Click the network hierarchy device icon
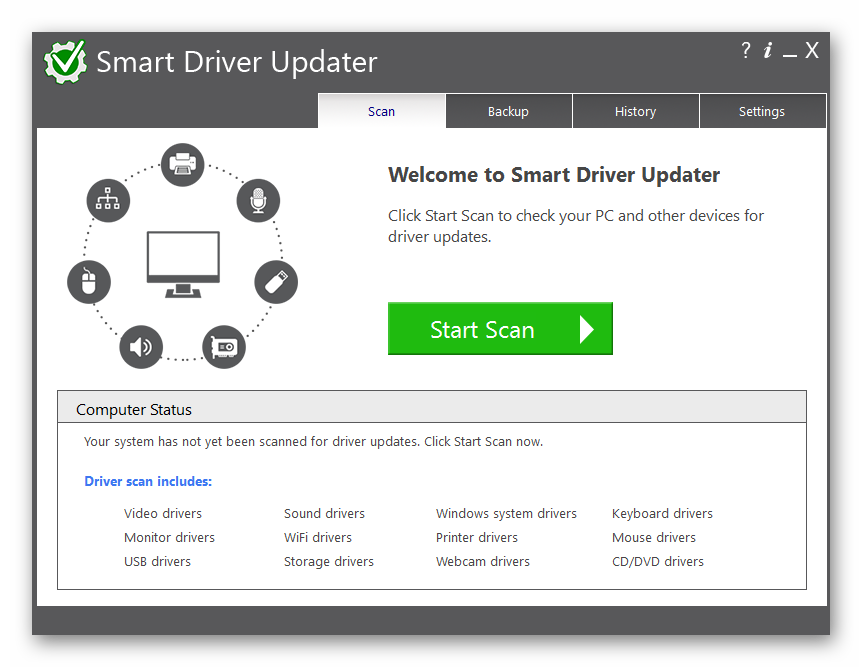This screenshot has height=667, width=862. click(108, 200)
